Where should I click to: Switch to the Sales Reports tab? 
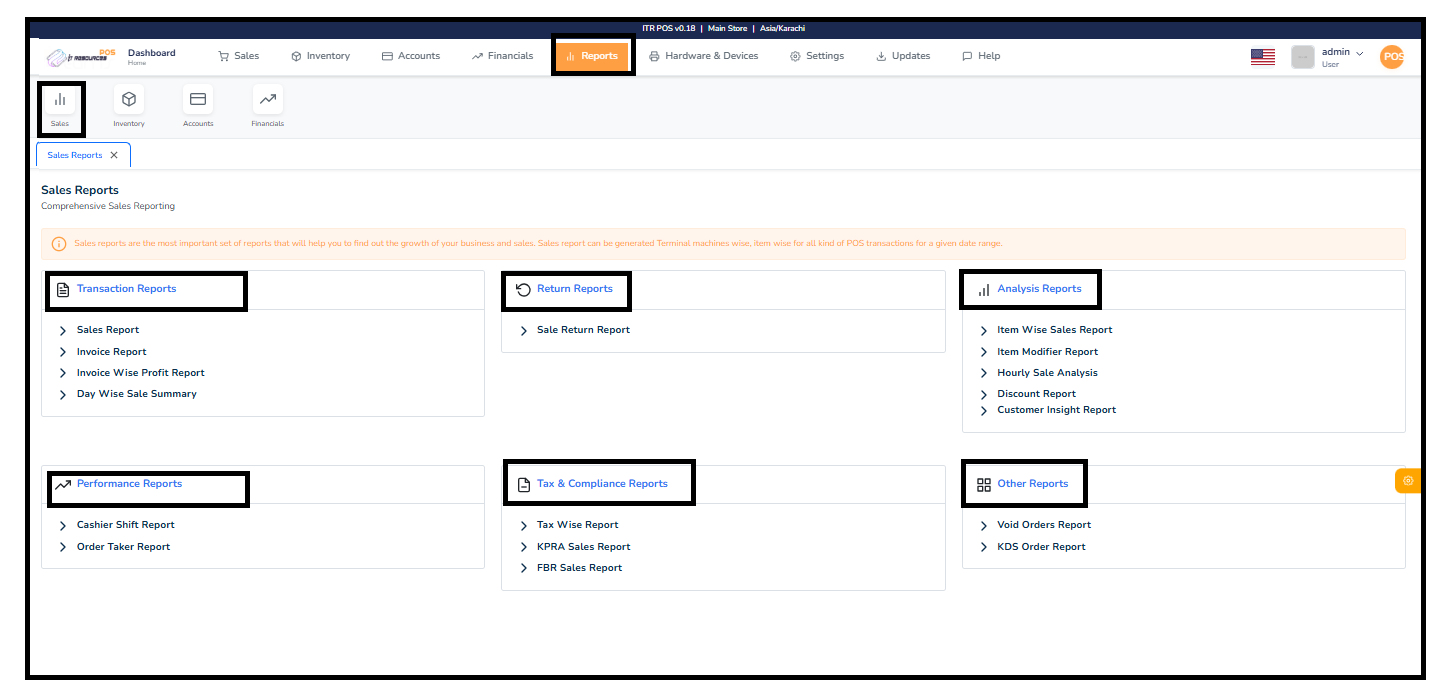[x=73, y=154]
